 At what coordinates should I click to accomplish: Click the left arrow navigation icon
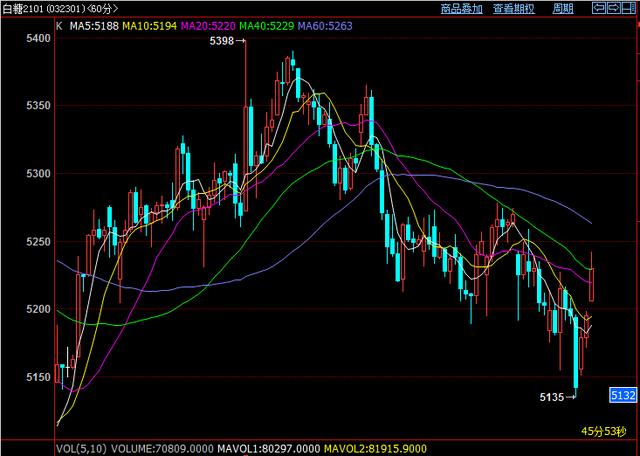tap(599, 8)
